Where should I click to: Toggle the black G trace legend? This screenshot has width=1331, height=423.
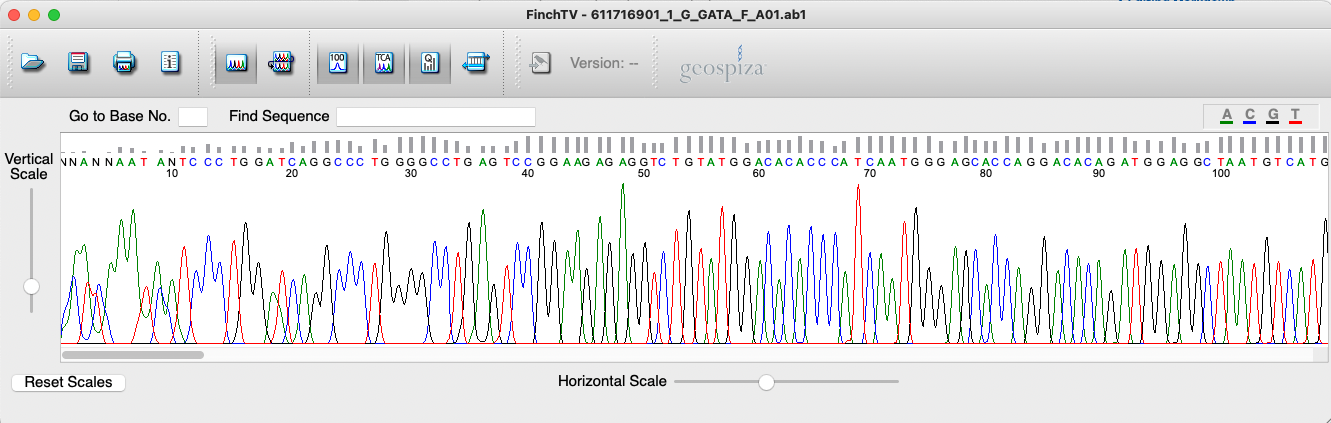(x=1272, y=115)
